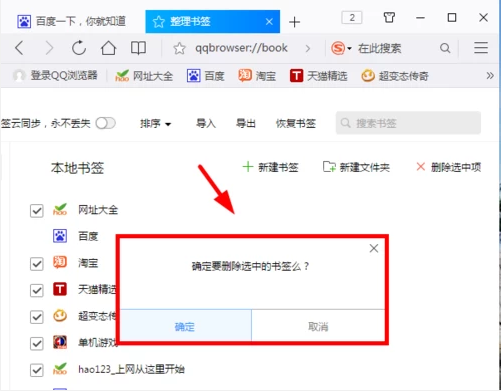Click 删除选中项 to delete selected
Image resolution: width=501 pixels, height=391 pixels.
coord(449,167)
